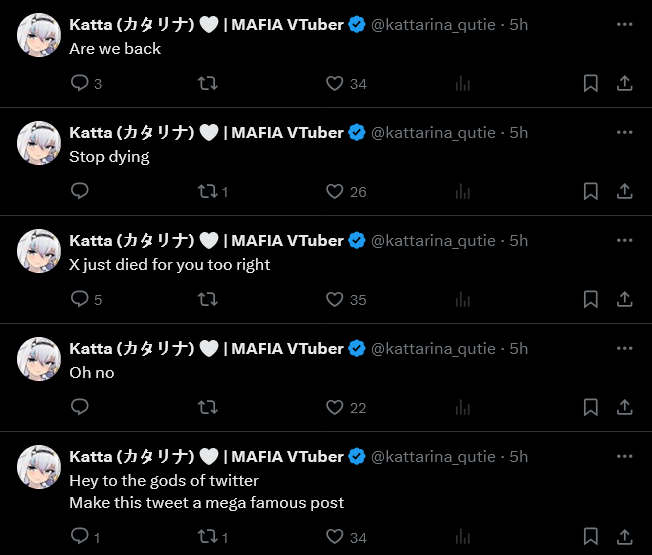This screenshot has width=652, height=555.
Task: View analytics for the "Oh no" tweet
Action: [463, 408]
